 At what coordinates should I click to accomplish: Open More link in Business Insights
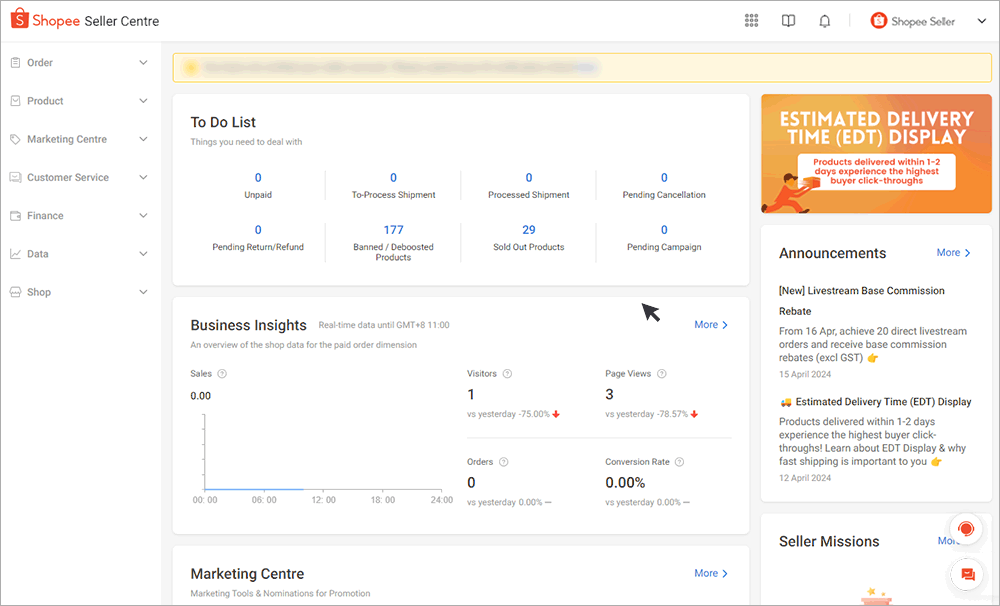coord(711,325)
